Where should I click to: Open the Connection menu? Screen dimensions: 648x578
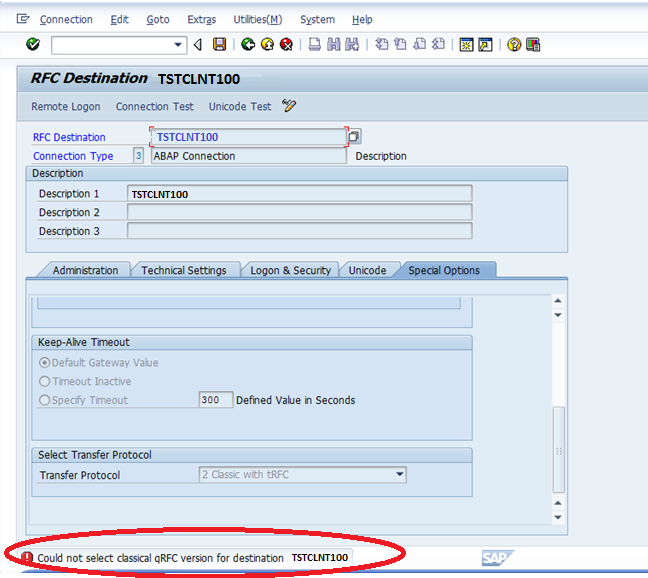(66, 19)
